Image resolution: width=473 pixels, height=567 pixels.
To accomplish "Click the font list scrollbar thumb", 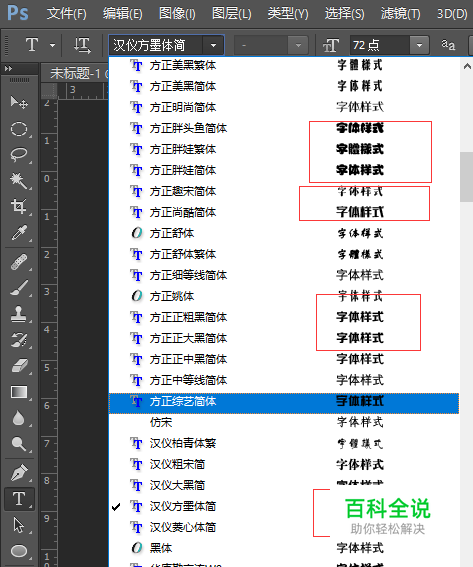I will point(466,176).
